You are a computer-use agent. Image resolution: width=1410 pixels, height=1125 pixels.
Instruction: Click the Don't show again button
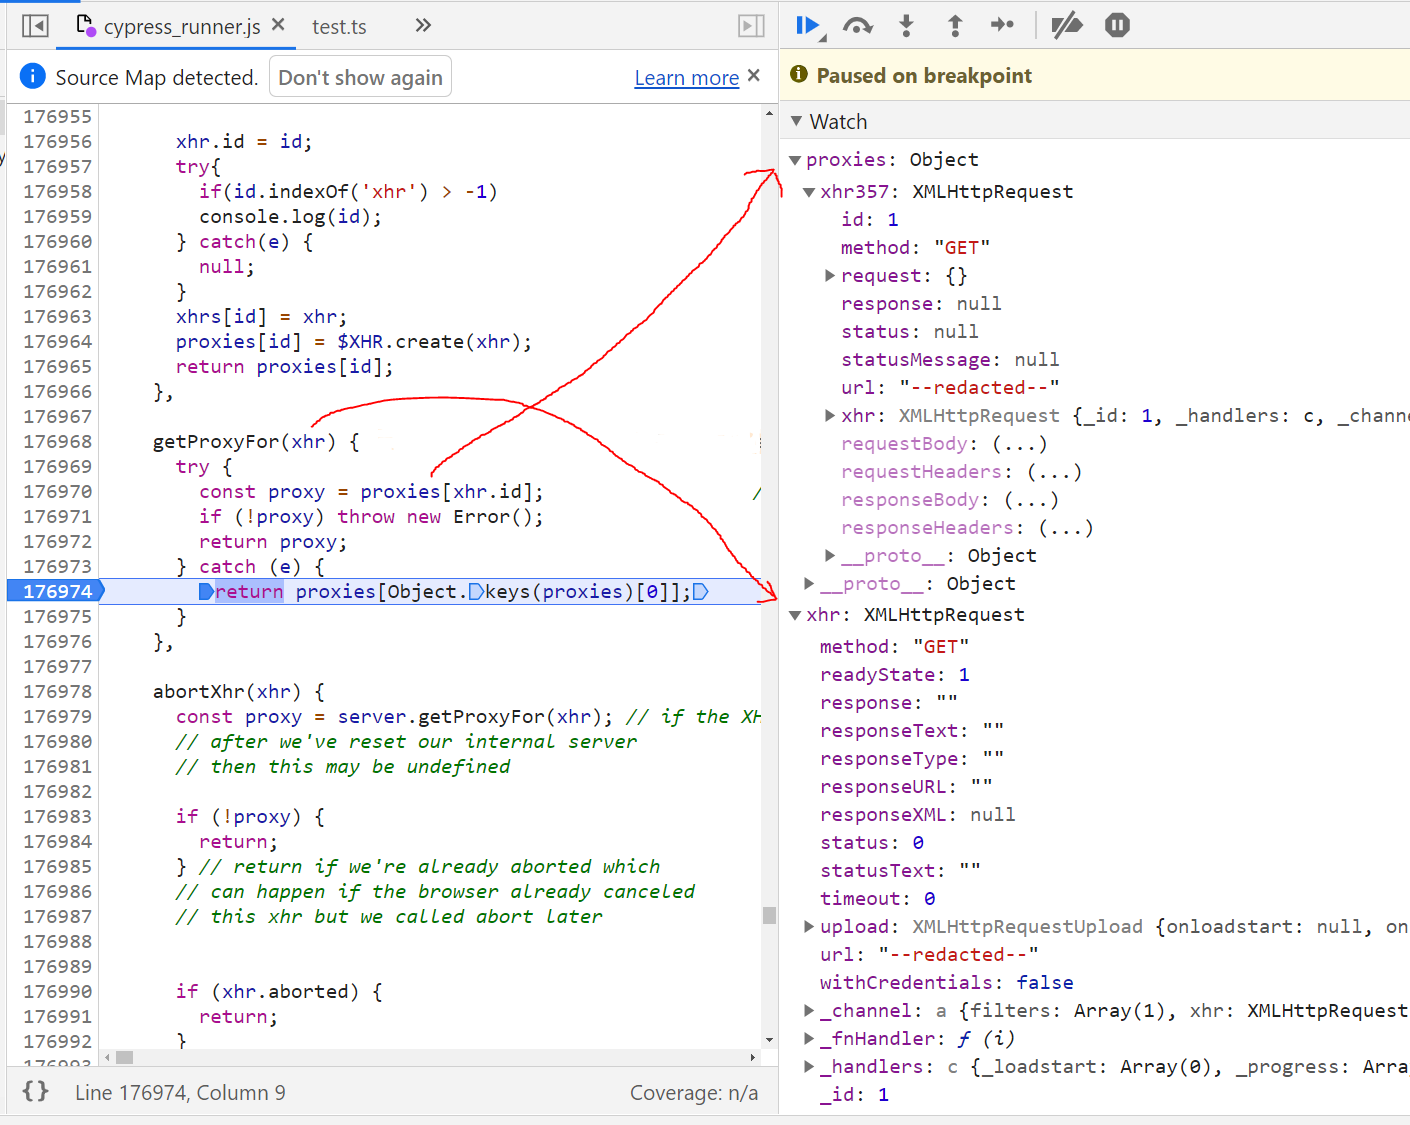[x=360, y=76]
